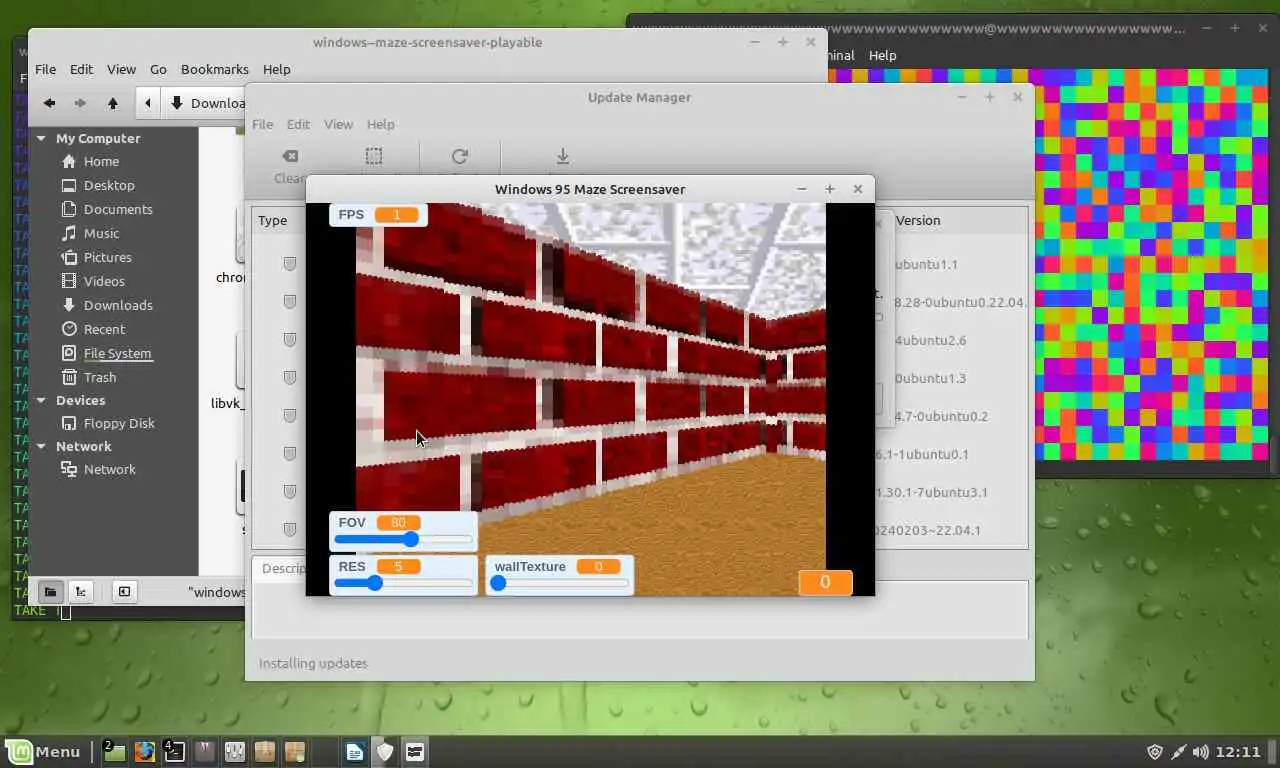Launch Firefox from the taskbar

(145, 752)
